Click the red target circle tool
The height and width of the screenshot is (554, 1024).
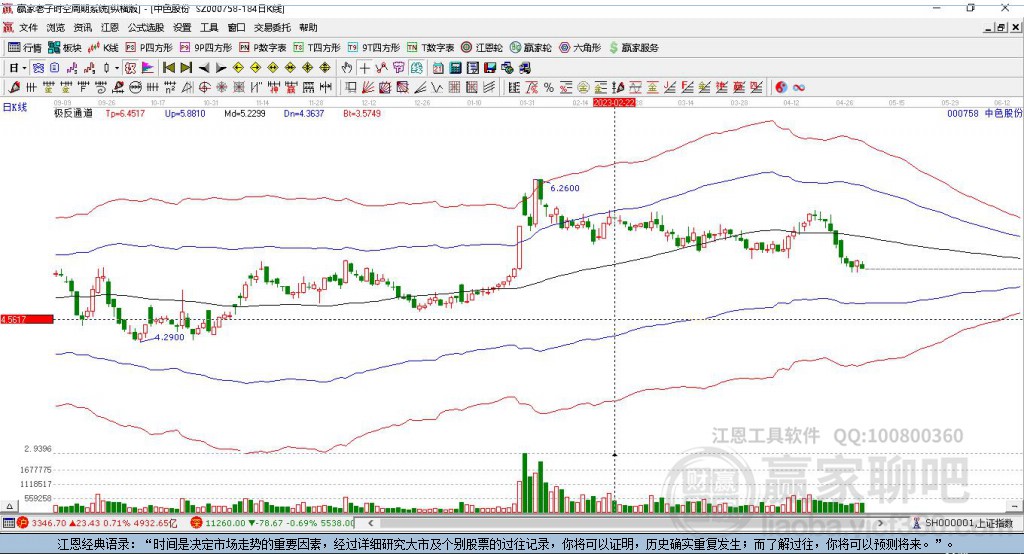tap(204, 88)
